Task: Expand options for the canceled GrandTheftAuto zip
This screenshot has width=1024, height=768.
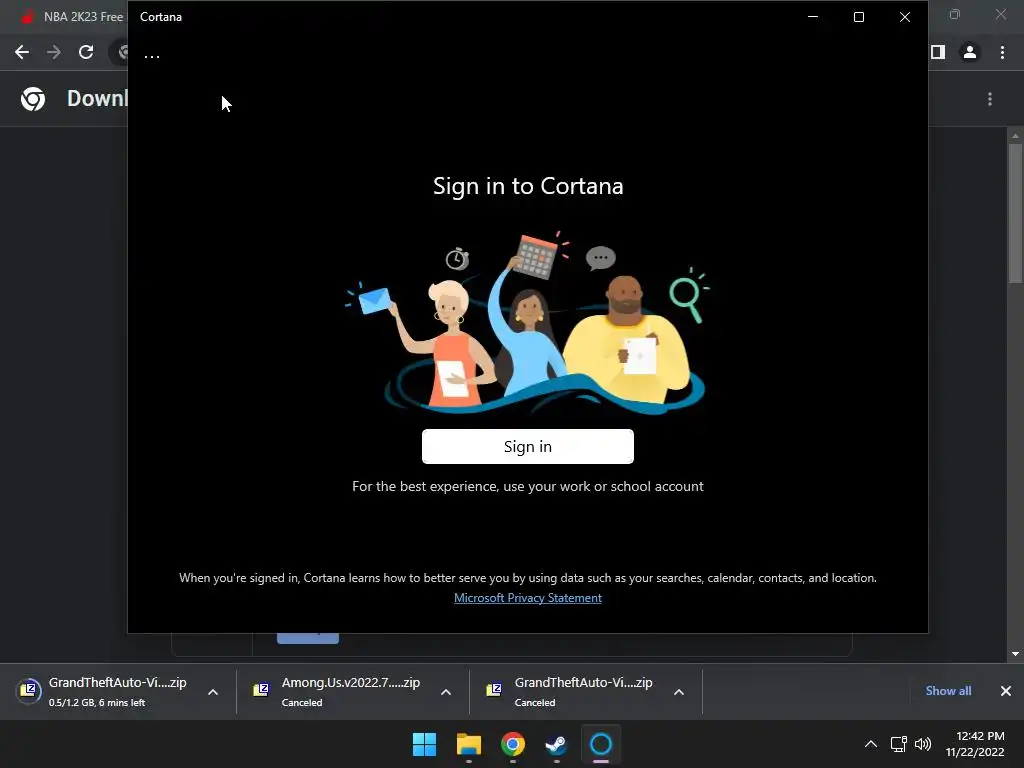Action: click(679, 692)
